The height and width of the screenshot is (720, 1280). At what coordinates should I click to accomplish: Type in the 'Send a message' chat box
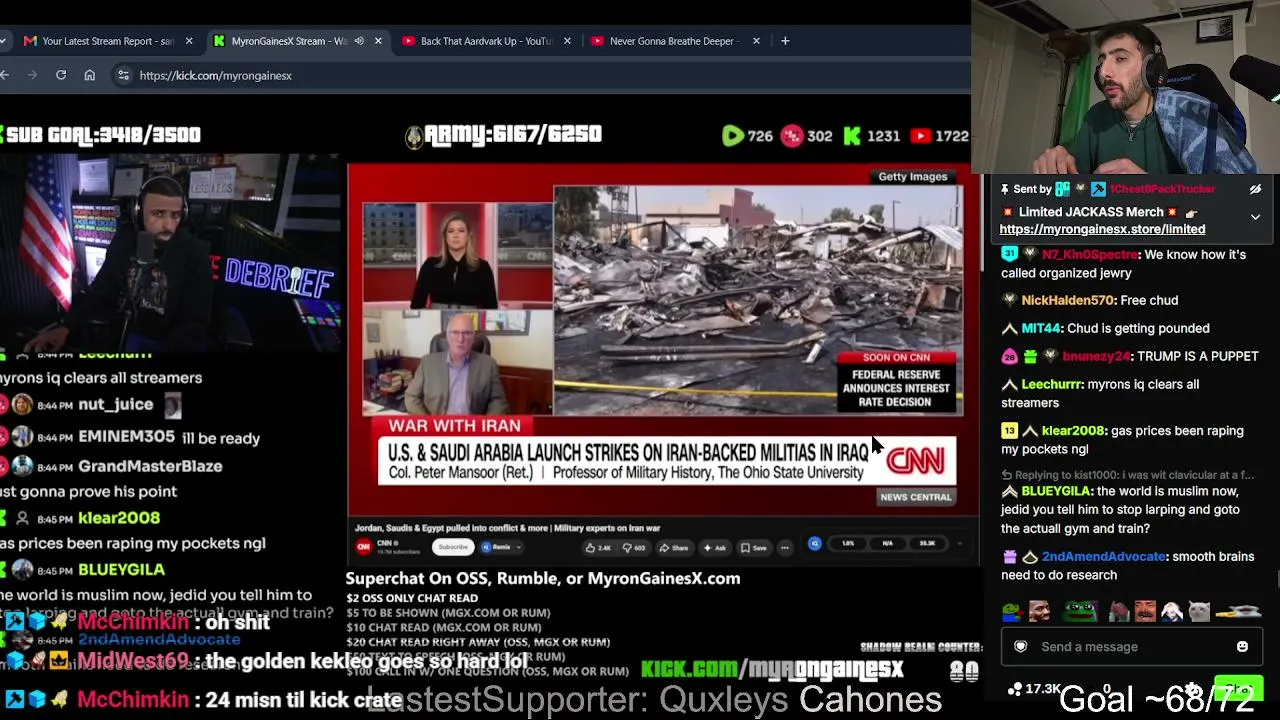tap(1130, 647)
